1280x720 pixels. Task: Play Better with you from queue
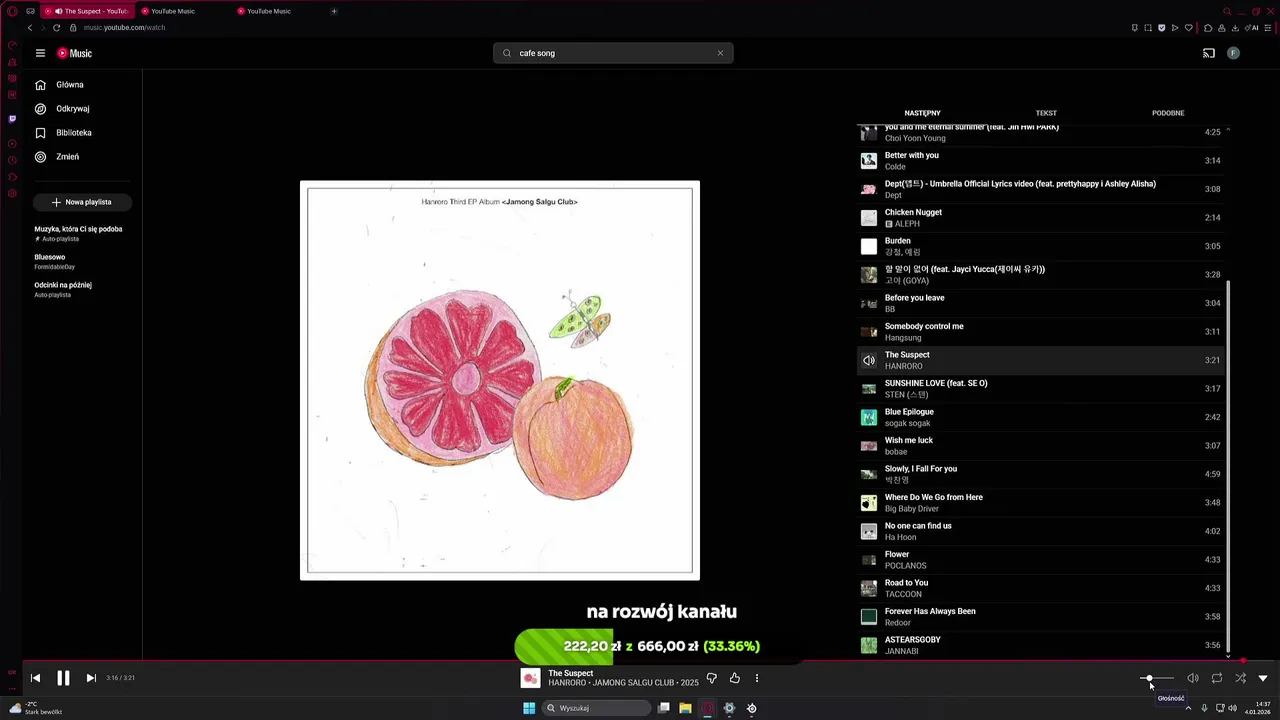(1041, 161)
